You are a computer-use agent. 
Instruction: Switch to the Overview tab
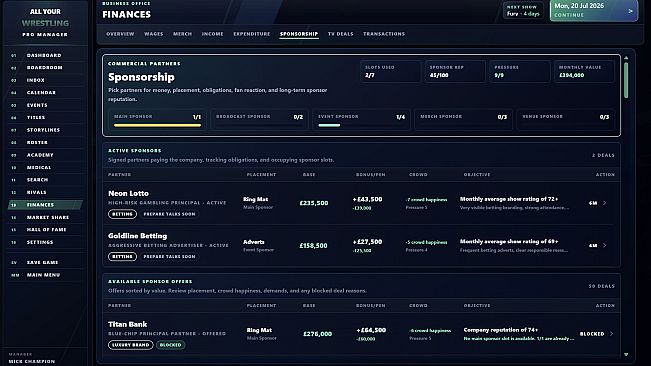[x=120, y=34]
